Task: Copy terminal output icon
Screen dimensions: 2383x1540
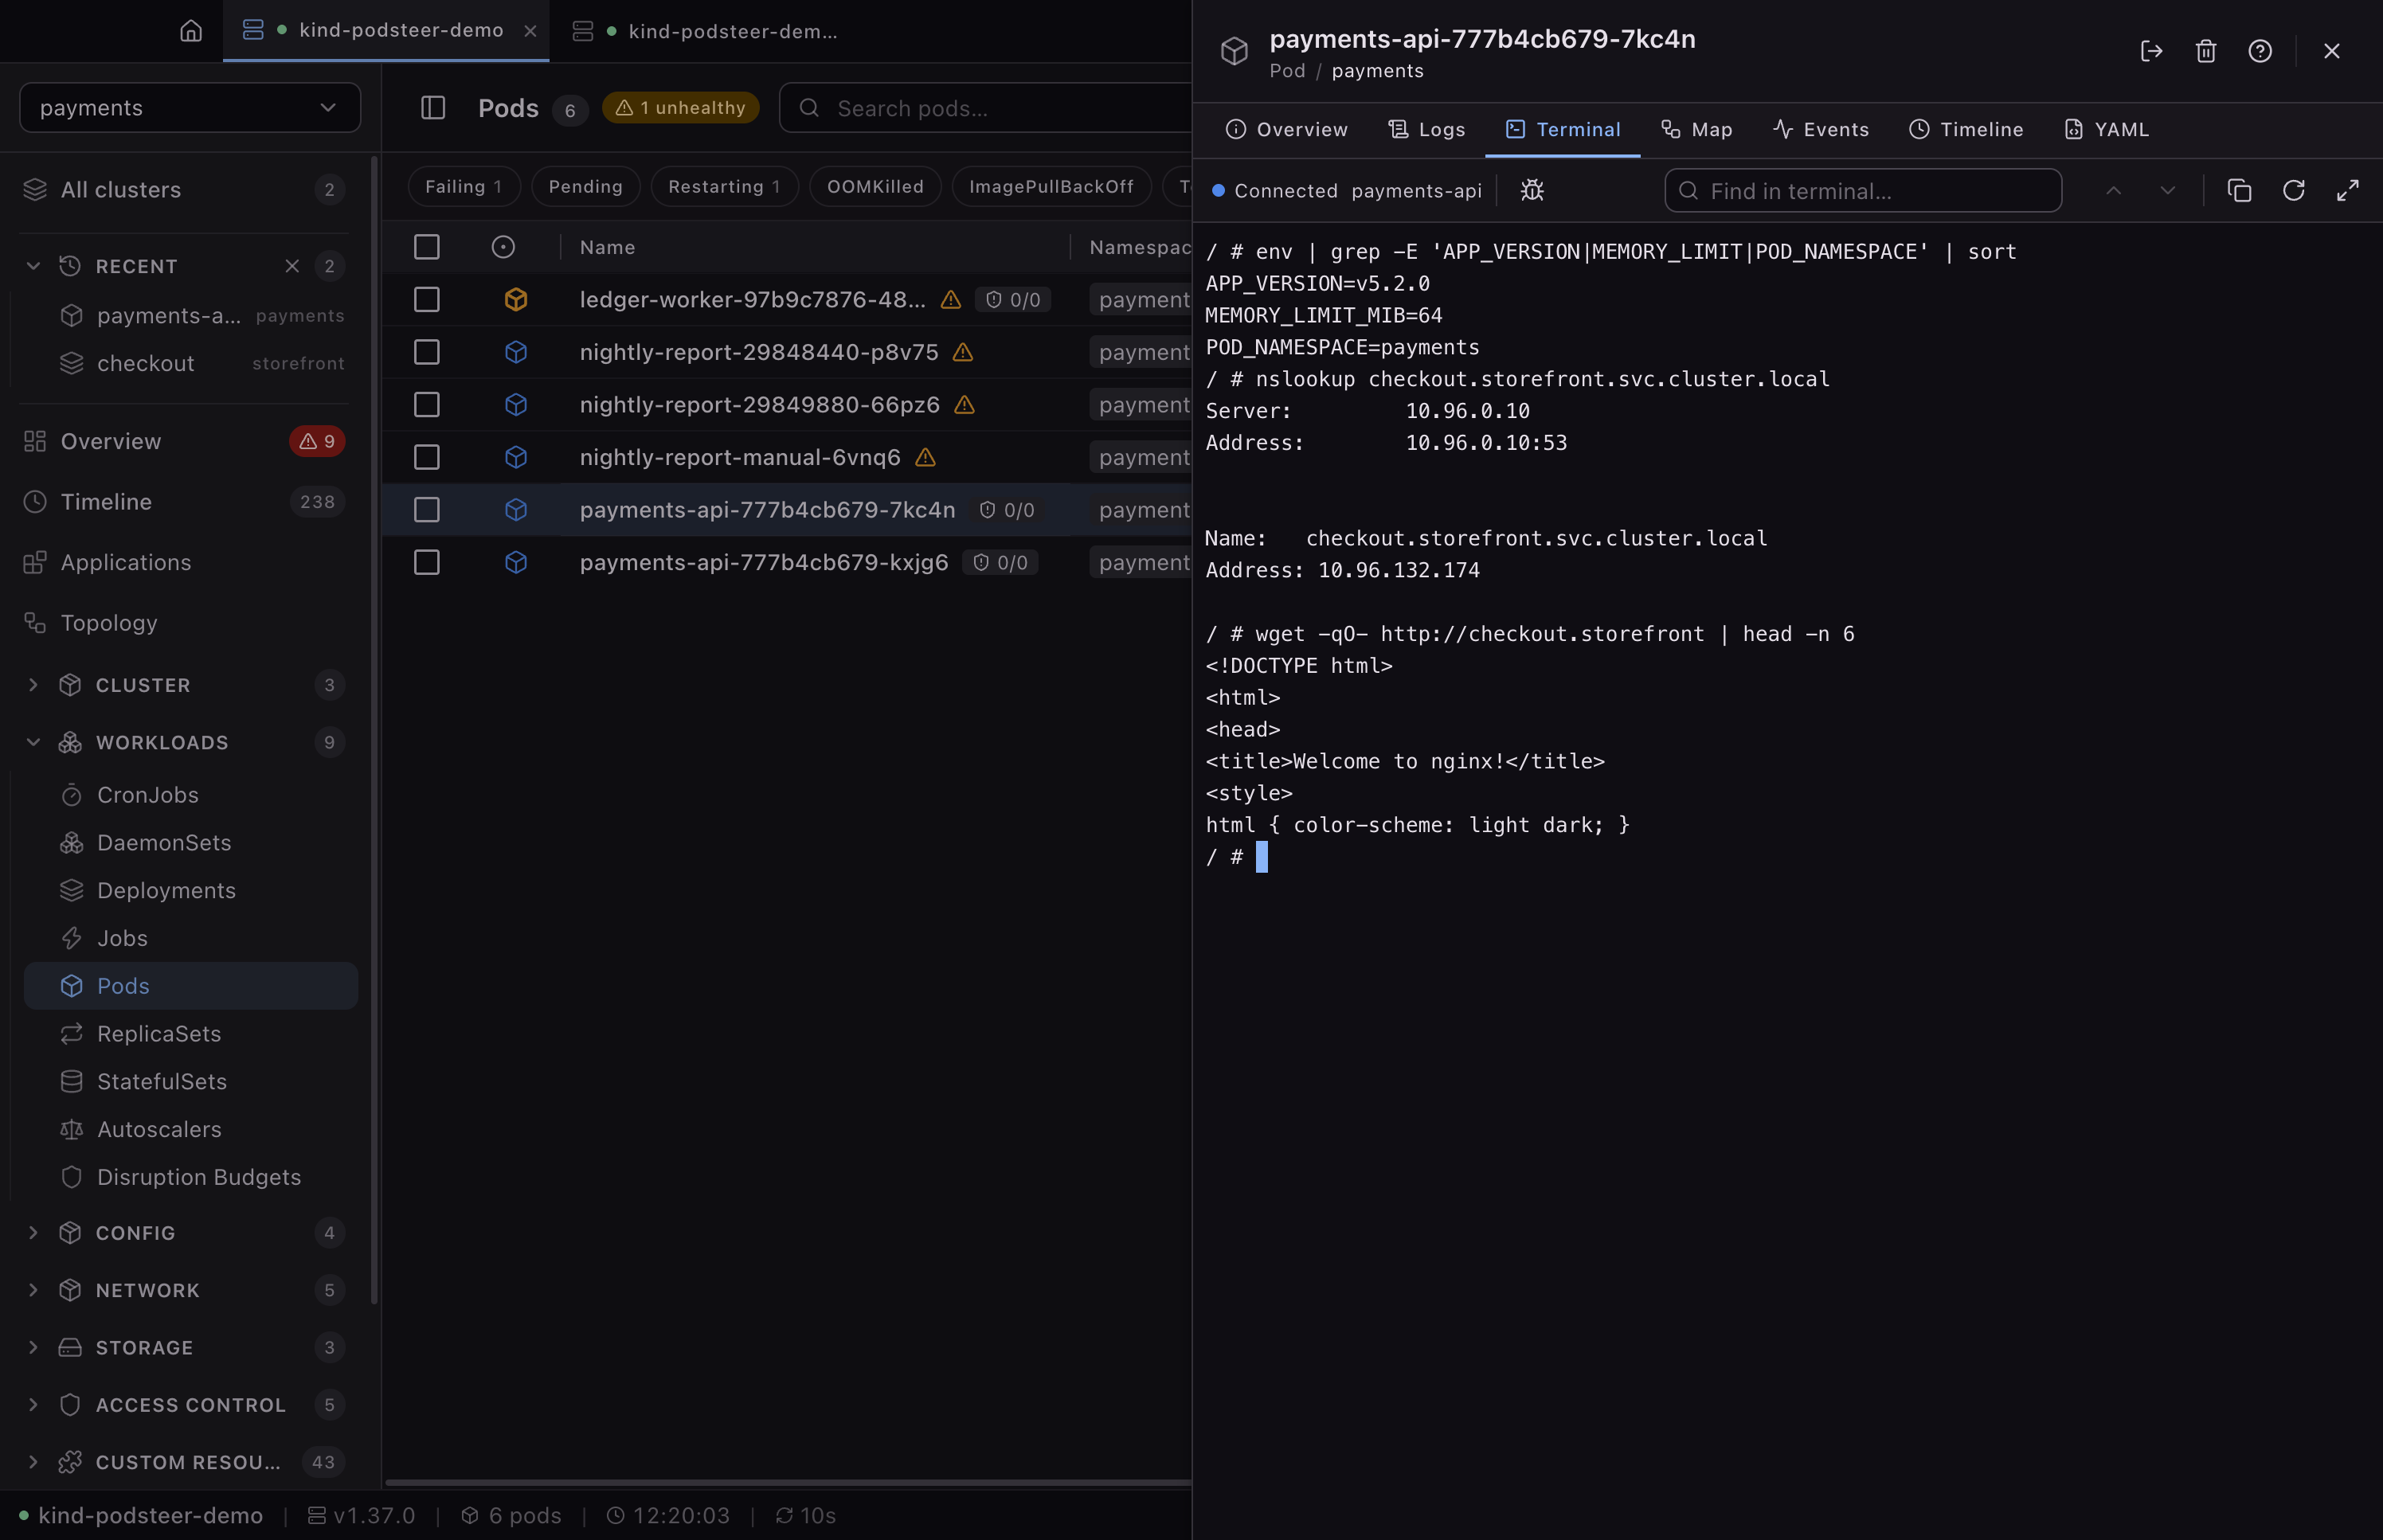Action: (2239, 190)
